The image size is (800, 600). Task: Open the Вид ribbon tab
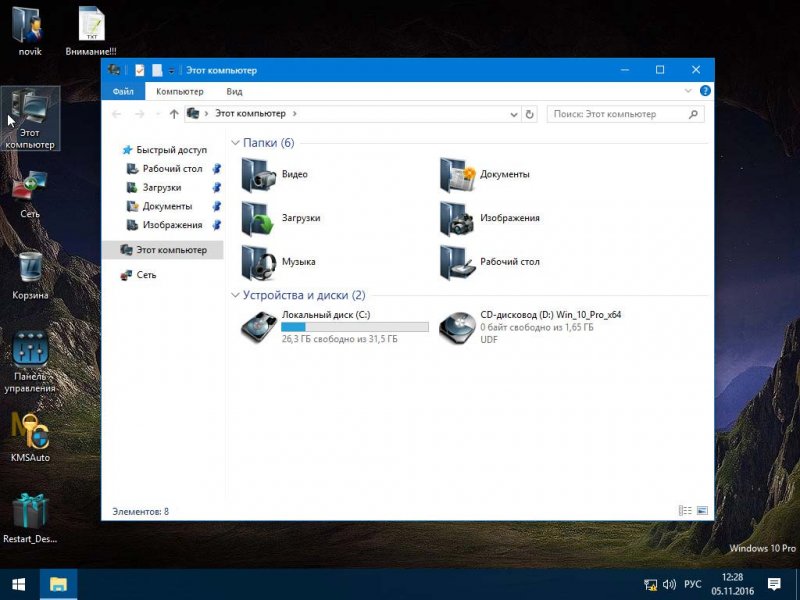[234, 91]
